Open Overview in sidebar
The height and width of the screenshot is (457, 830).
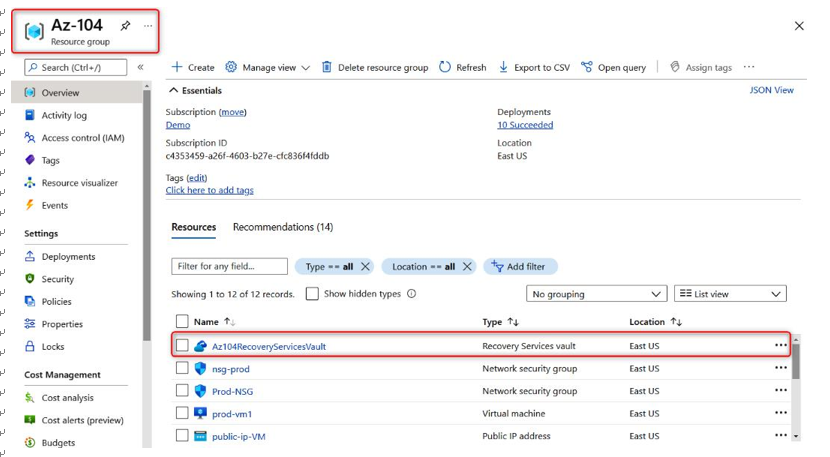(77, 93)
